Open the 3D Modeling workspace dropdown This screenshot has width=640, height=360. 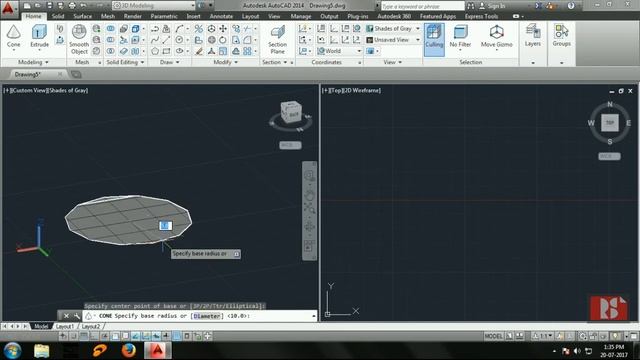tap(154, 6)
